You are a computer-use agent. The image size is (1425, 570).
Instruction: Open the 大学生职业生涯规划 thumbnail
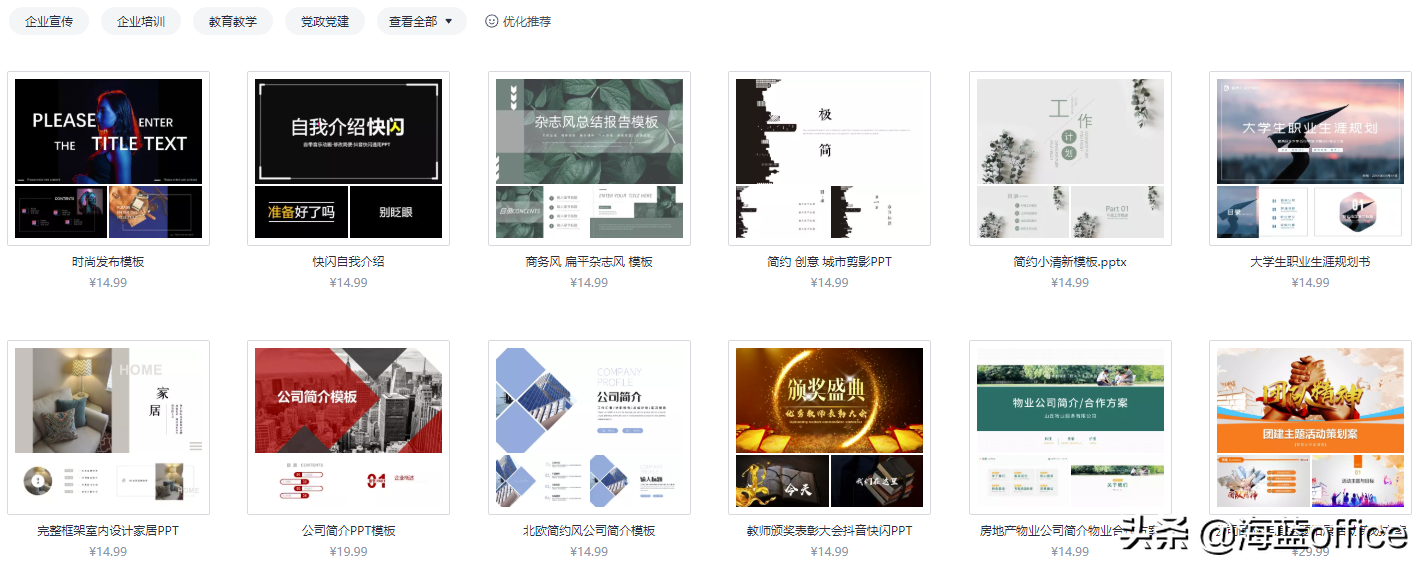pos(1310,158)
